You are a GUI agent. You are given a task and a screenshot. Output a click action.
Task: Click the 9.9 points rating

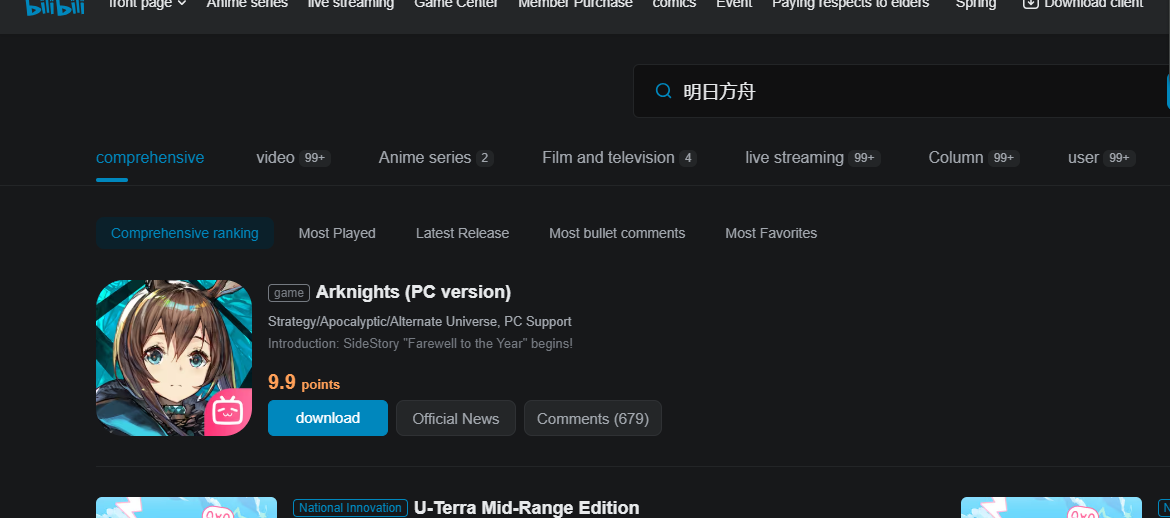pyautogui.click(x=304, y=382)
